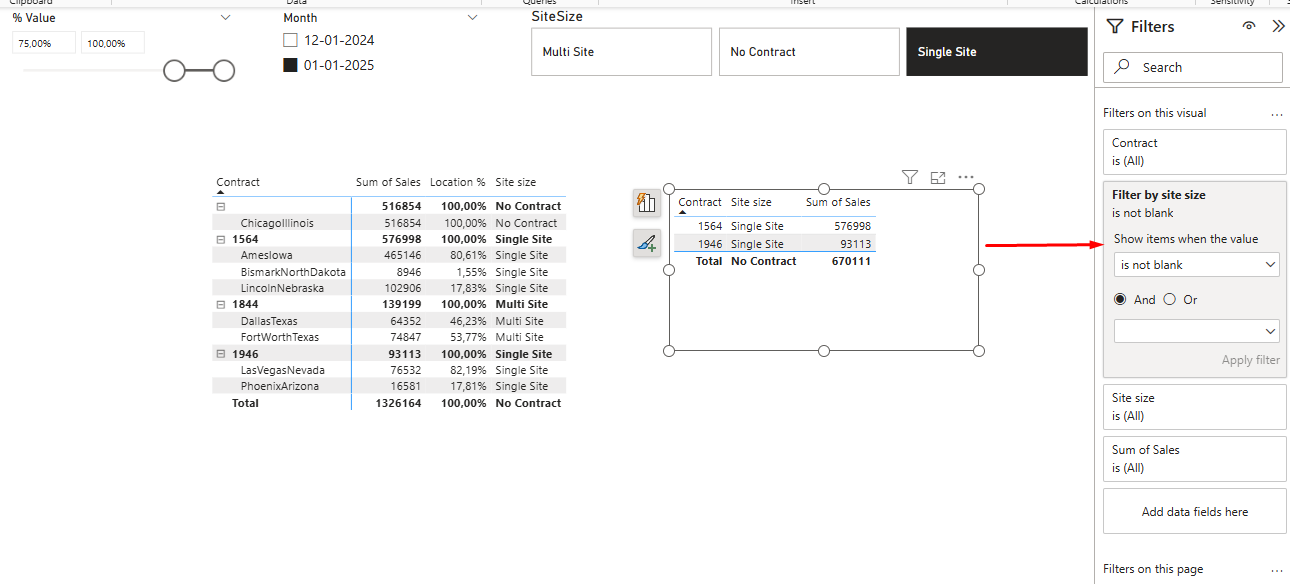
Task: Click Location % column header
Action: click(458, 182)
